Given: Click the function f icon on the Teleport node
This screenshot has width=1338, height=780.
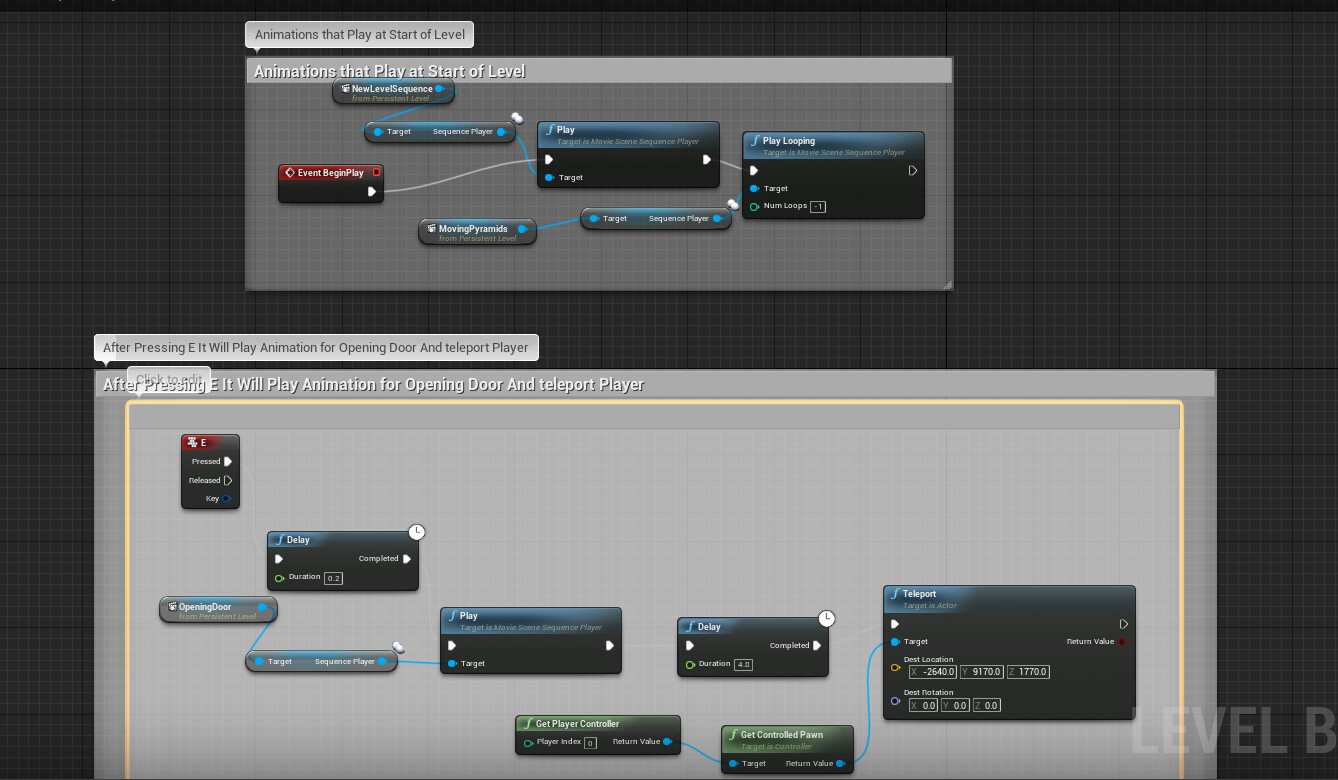Looking at the screenshot, I should tap(895, 594).
